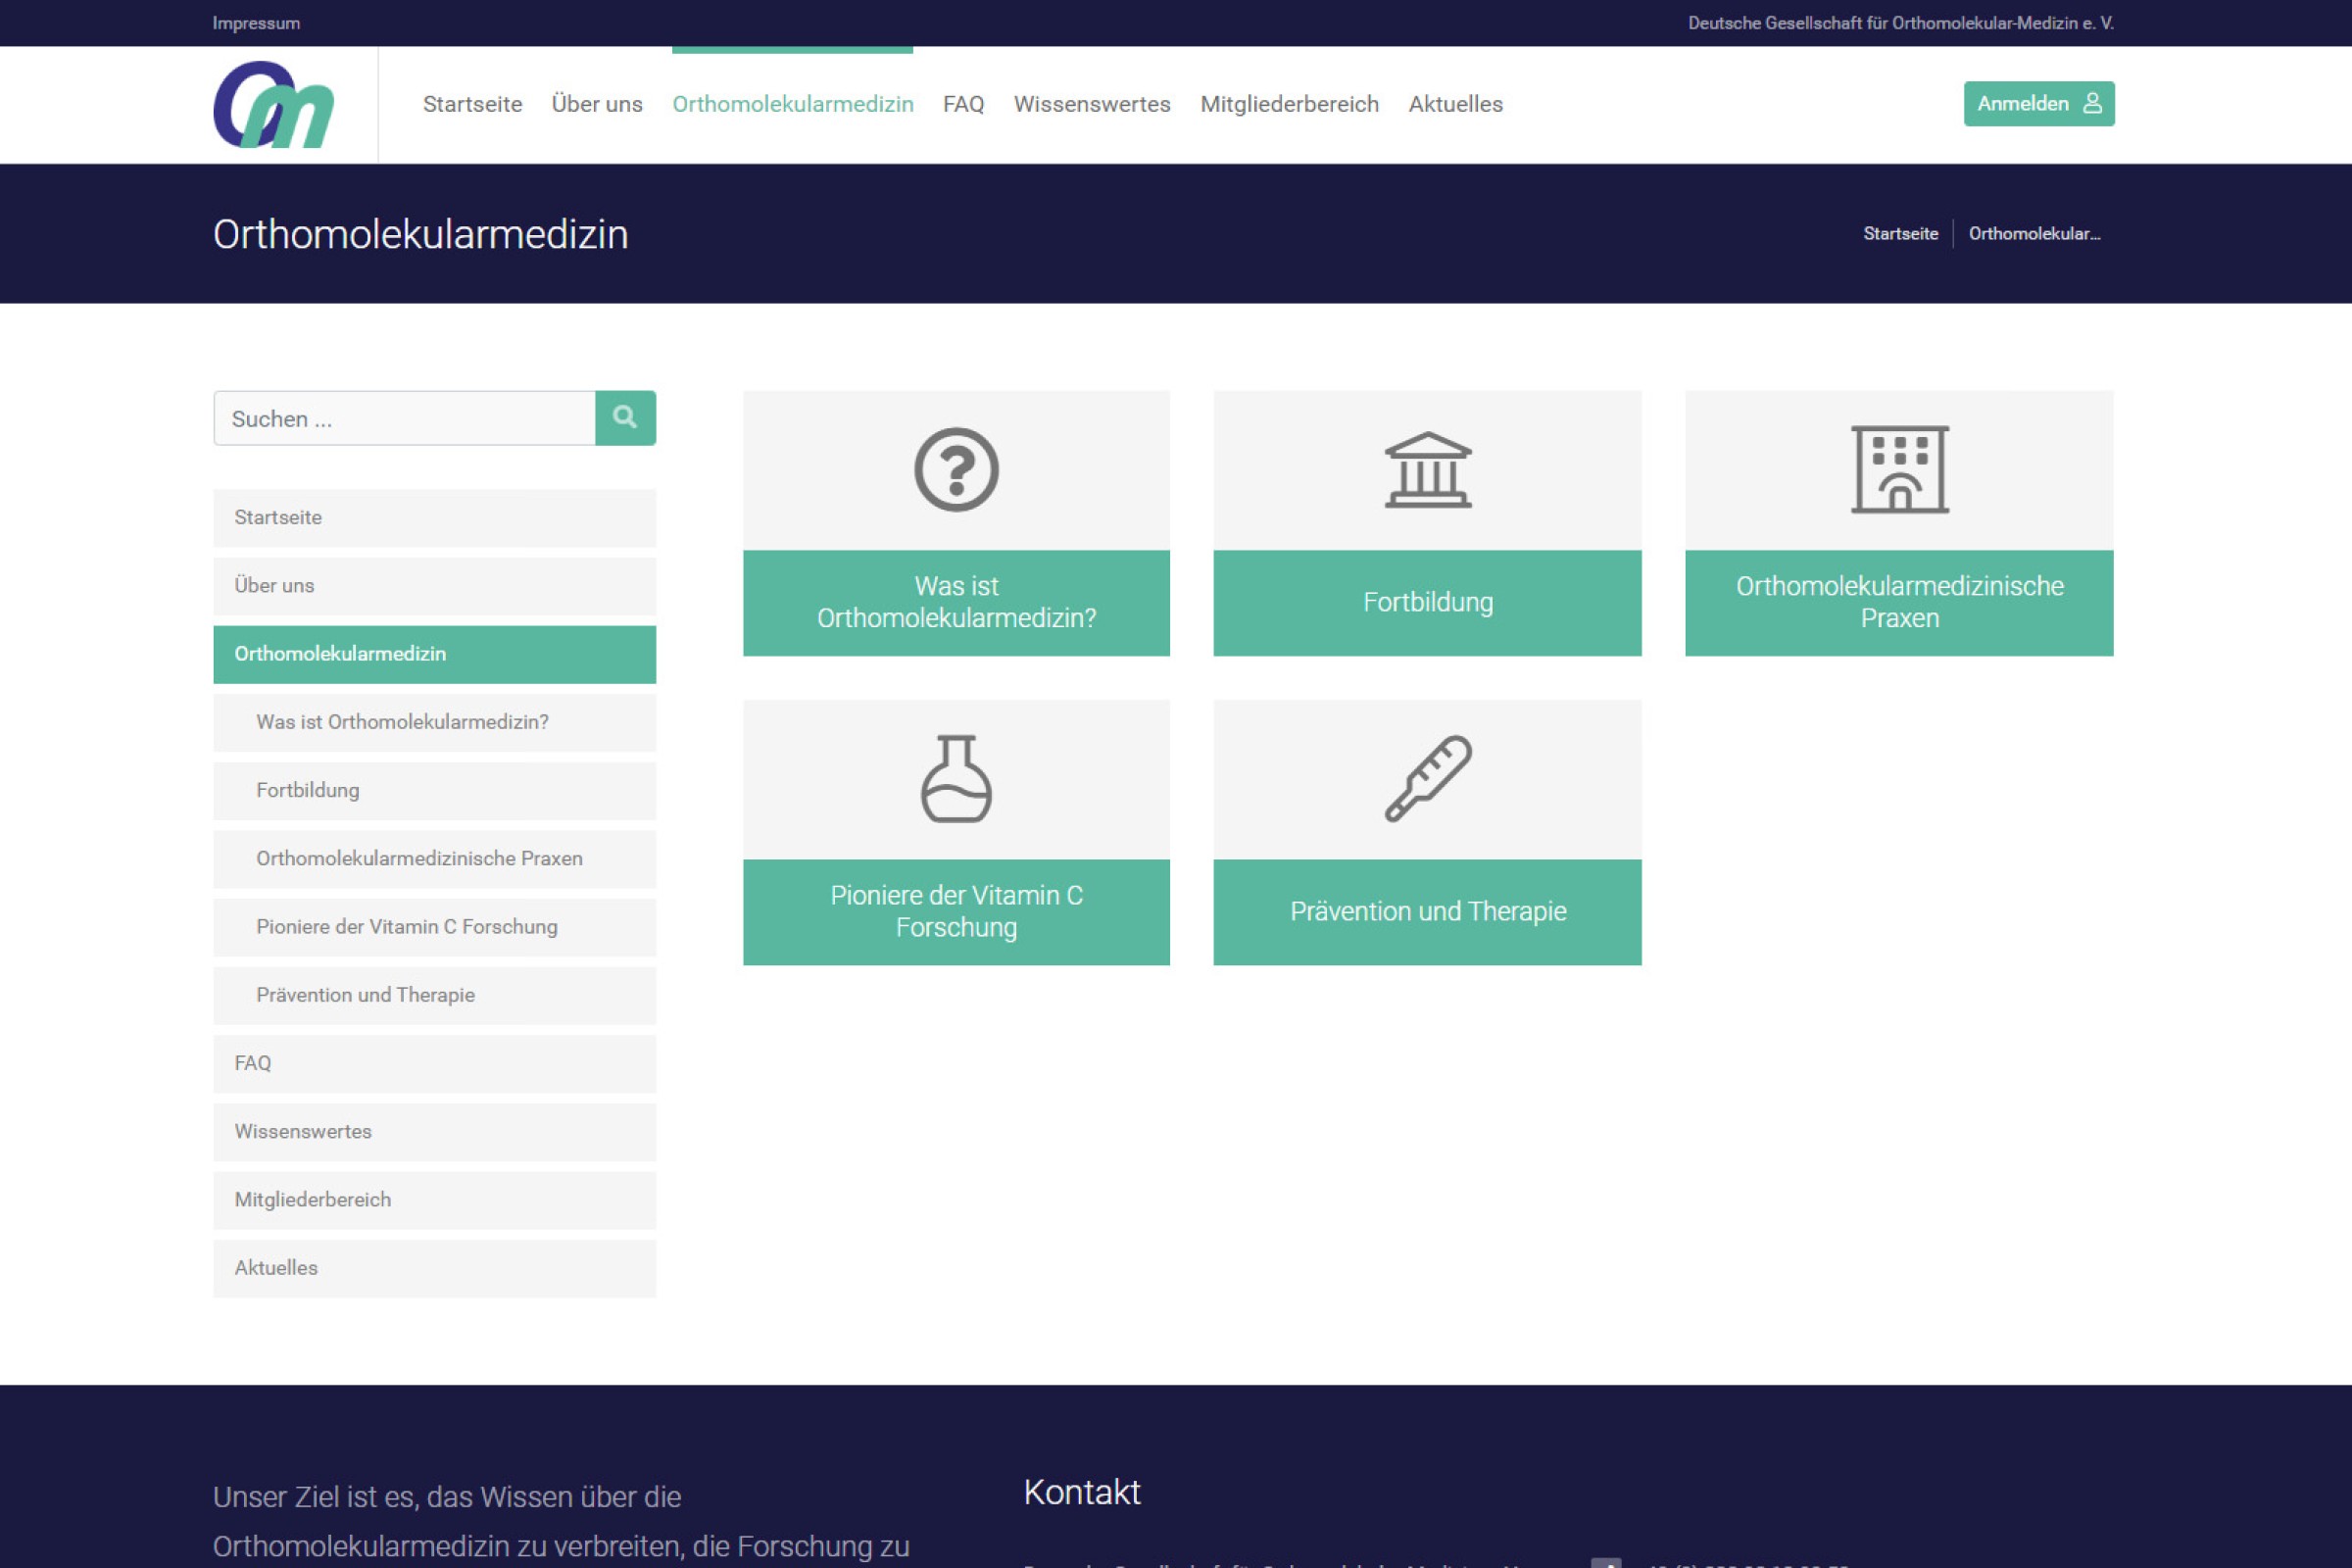Screen dimensions: 2352x1568
Task: Select Über uns in the sidebar
Action: coord(274,586)
